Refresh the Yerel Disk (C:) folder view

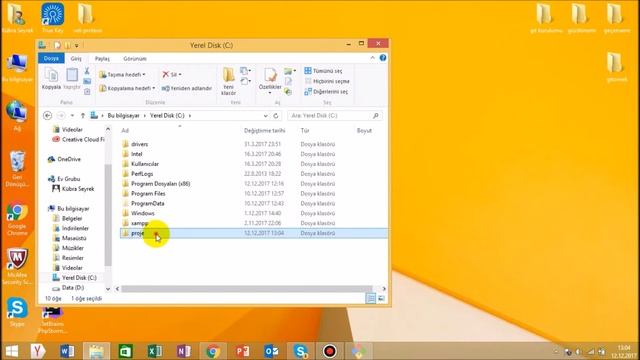276,116
